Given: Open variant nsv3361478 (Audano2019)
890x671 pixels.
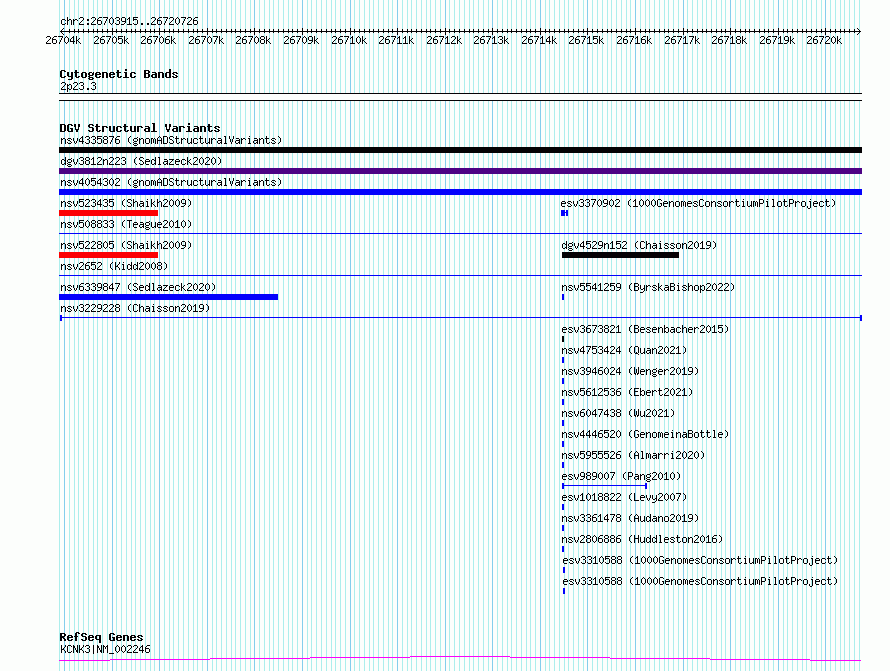Looking at the screenshot, I should point(630,518).
